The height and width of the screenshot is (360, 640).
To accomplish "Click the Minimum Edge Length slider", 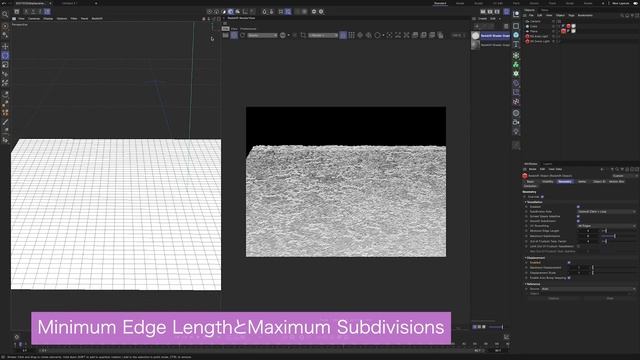I will (x=619, y=231).
